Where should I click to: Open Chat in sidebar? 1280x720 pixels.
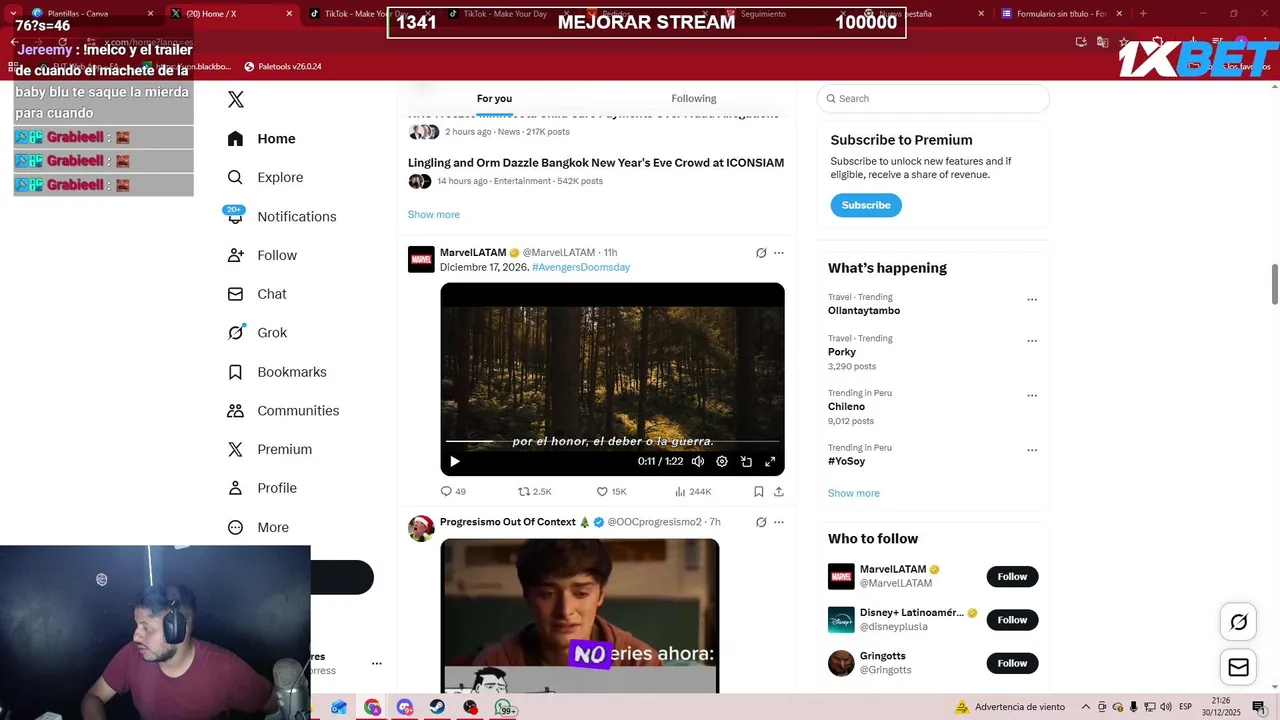pyautogui.click(x=256, y=294)
